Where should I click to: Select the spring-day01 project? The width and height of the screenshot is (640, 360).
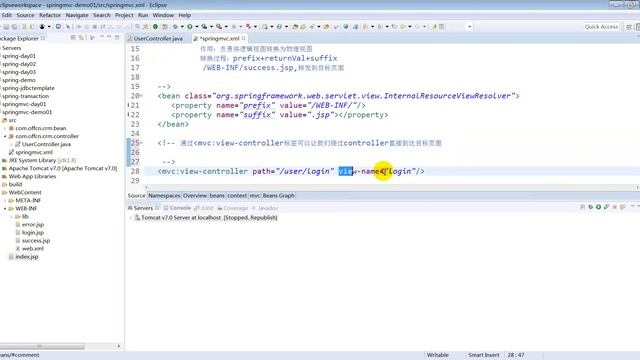pyautogui.click(x=19, y=56)
